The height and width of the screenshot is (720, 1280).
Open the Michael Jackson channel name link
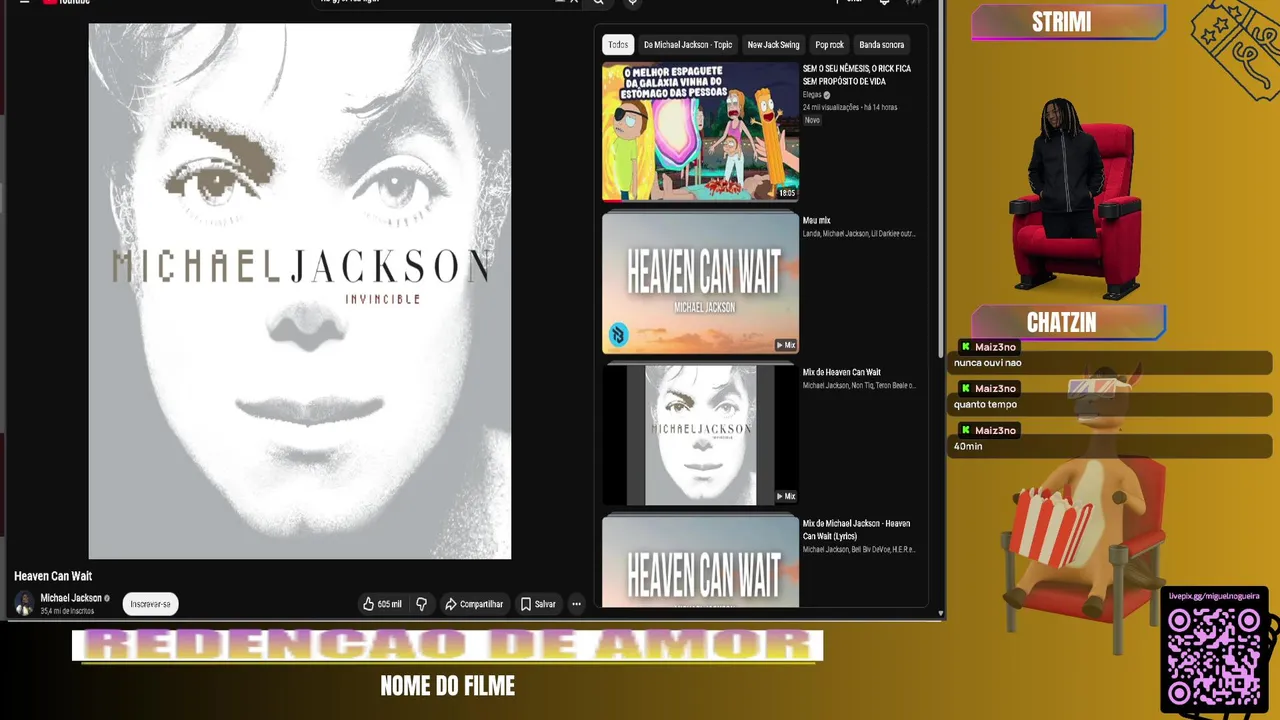pyautogui.click(x=71, y=598)
